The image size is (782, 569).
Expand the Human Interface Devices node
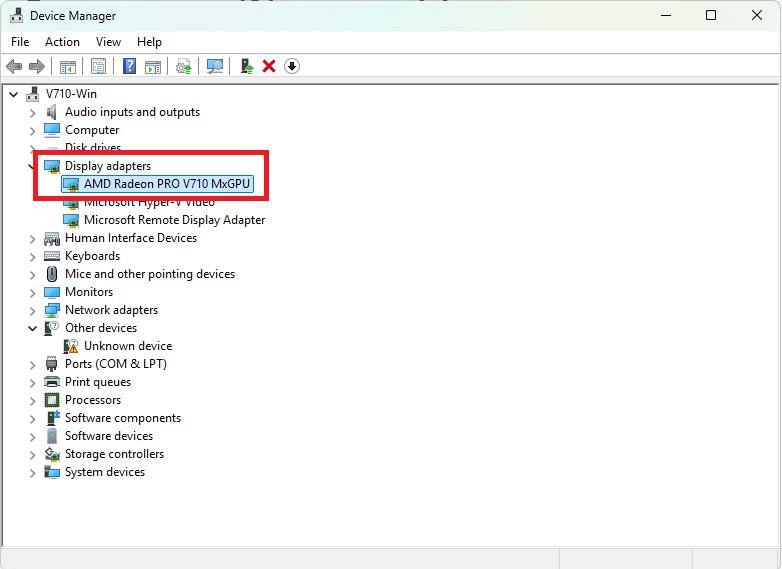(32, 239)
